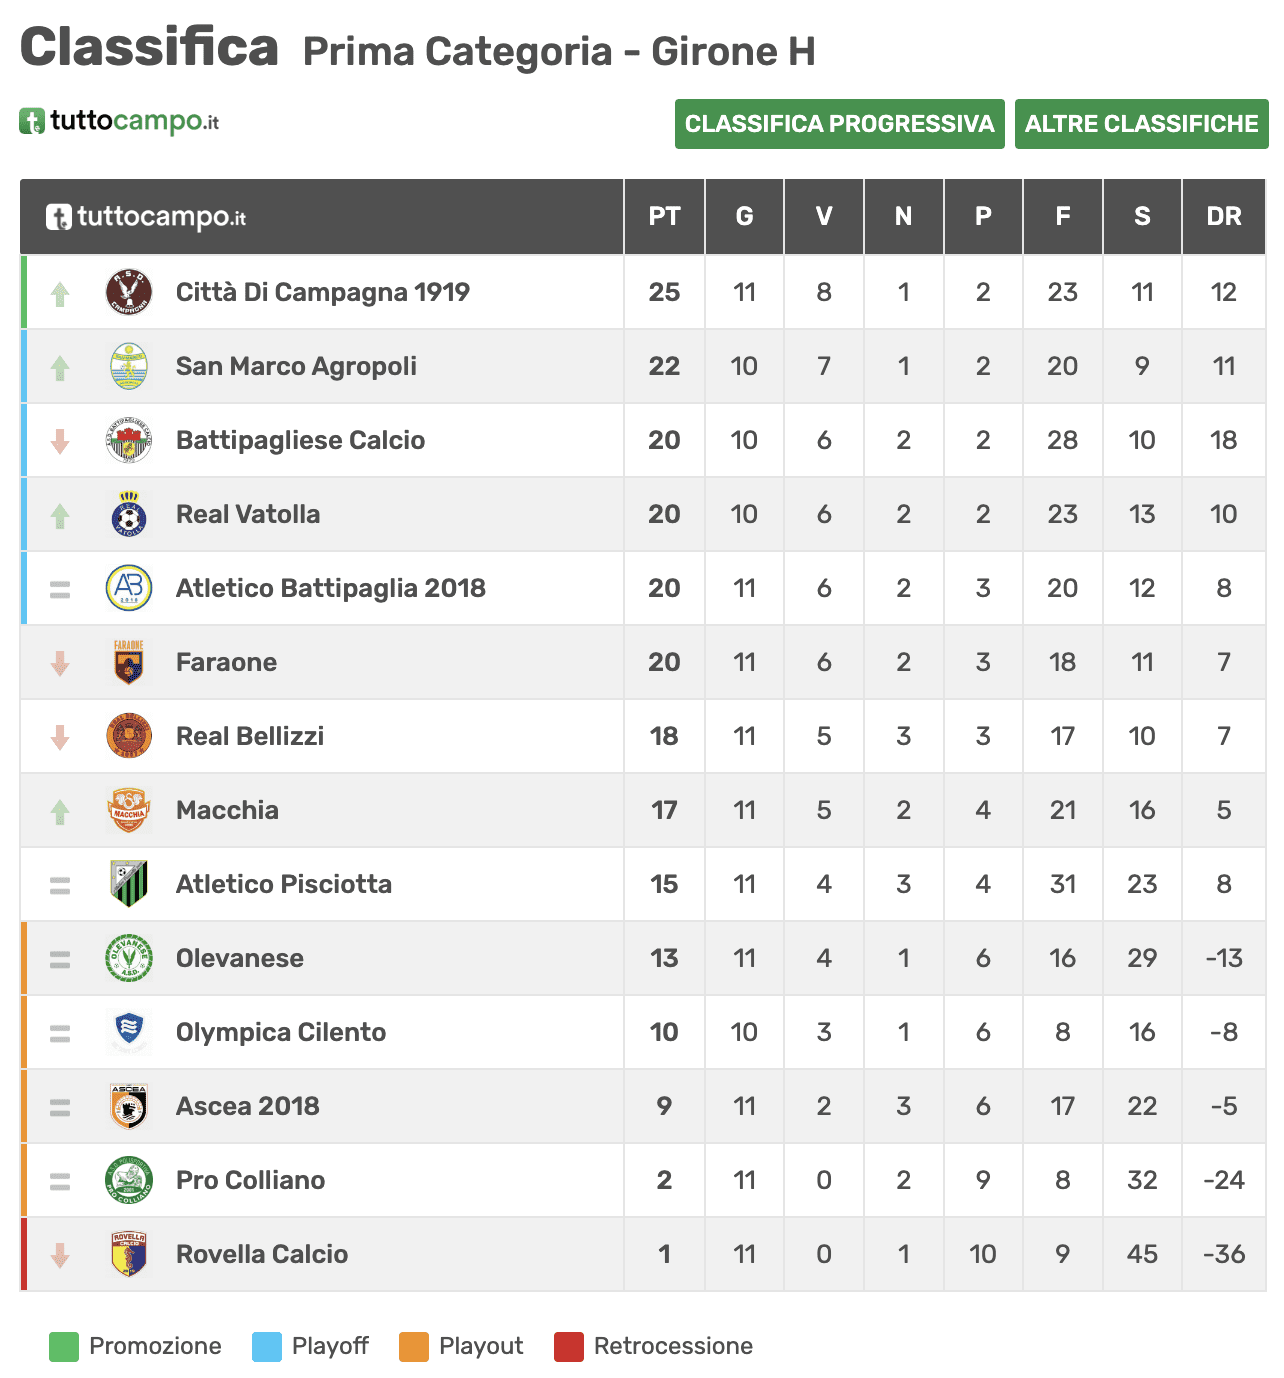
Task: Open the Olevanese team link
Action: click(240, 958)
